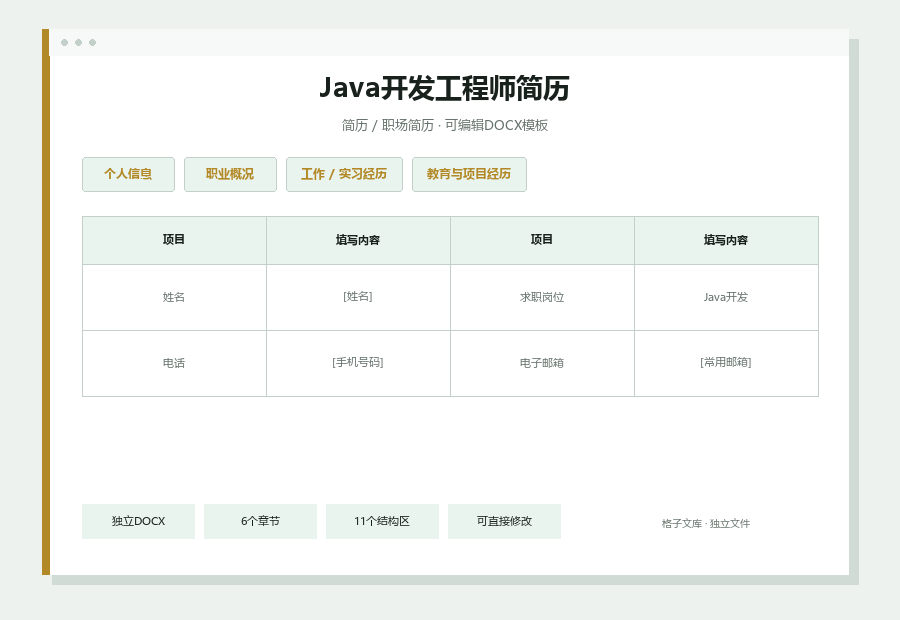The width and height of the screenshot is (900, 620).
Task: Click the [常用邮箱] placeholder cell
Action: tap(726, 363)
